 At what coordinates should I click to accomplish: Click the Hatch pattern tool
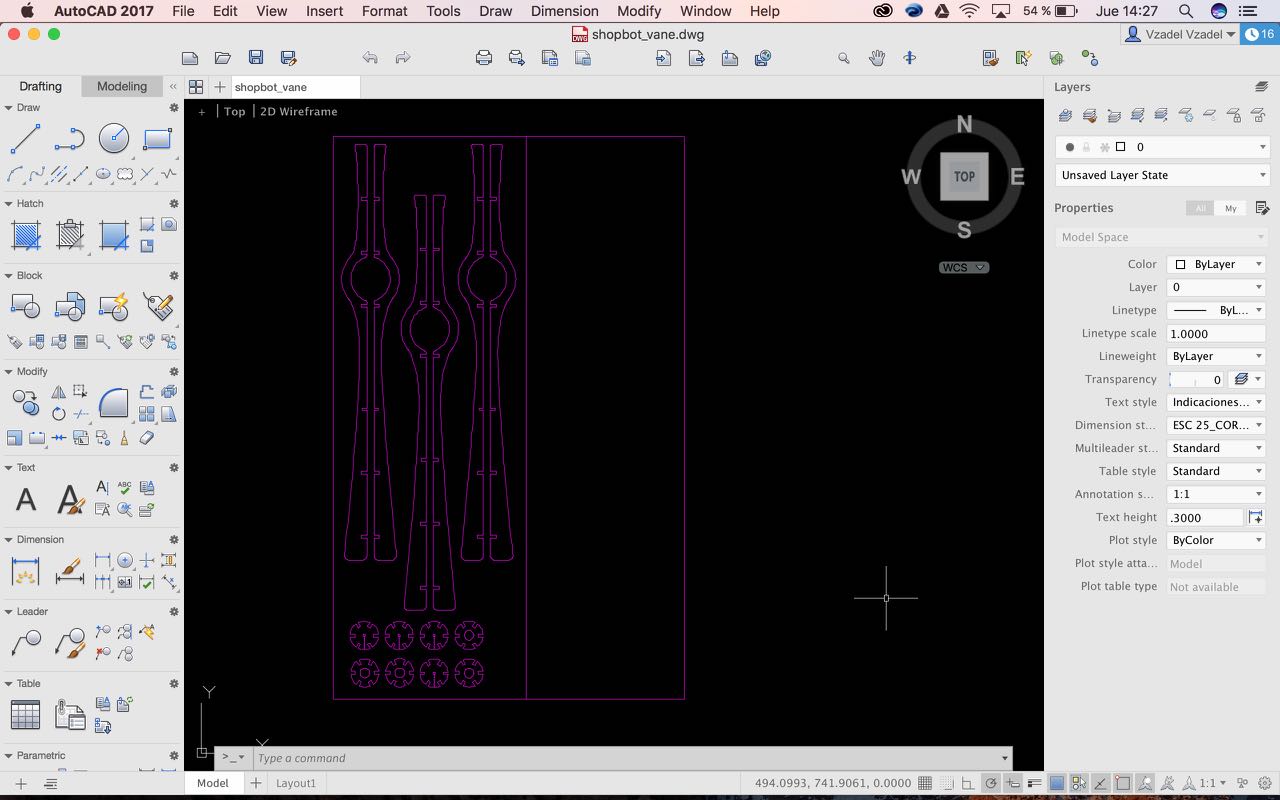coord(25,236)
